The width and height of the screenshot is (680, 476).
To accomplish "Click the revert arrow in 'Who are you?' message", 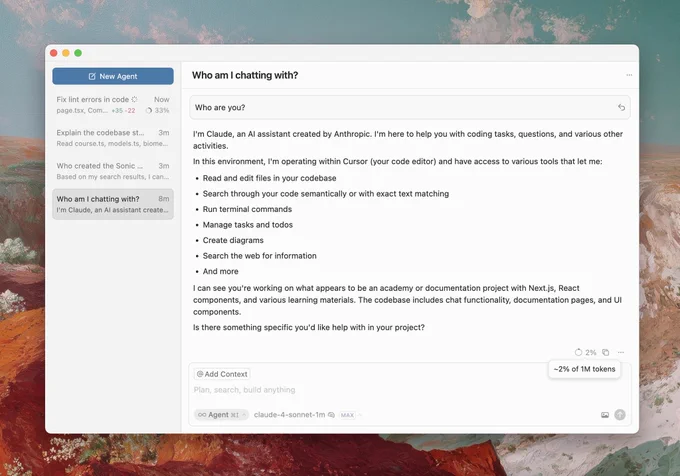I will [621, 108].
